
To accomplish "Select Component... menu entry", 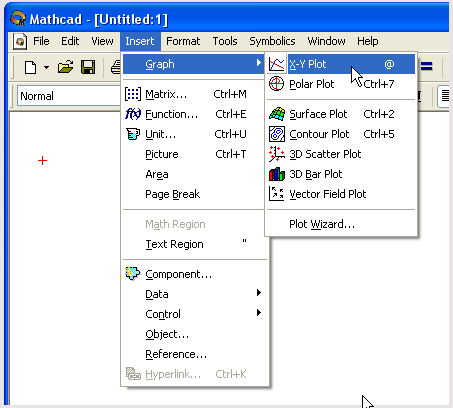I will coord(194,274).
